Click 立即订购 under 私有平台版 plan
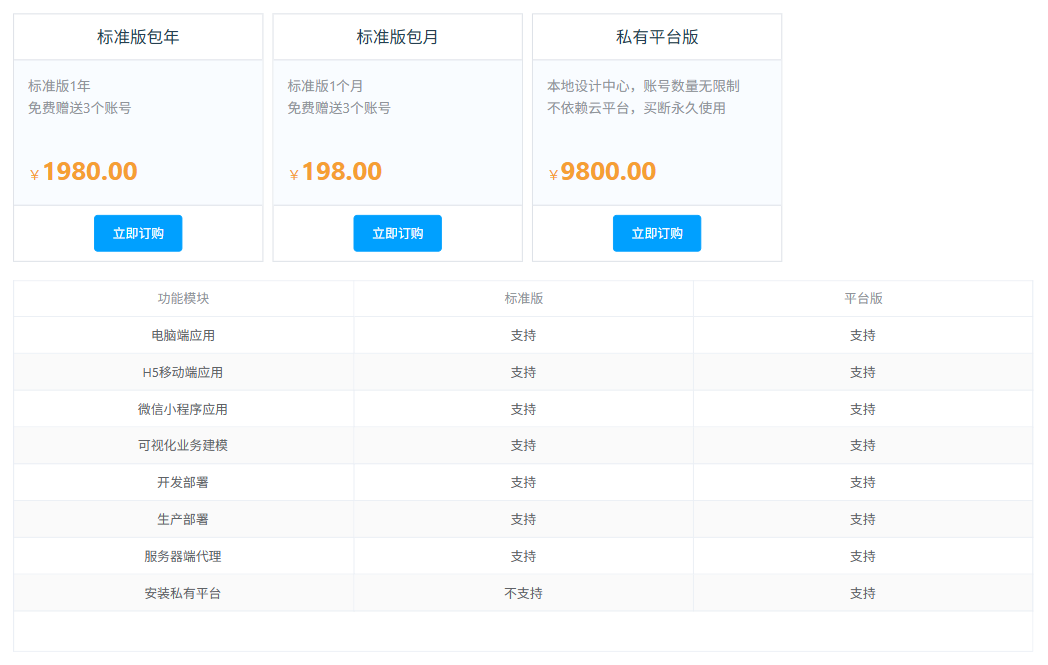The image size is (1048, 665). tap(657, 233)
